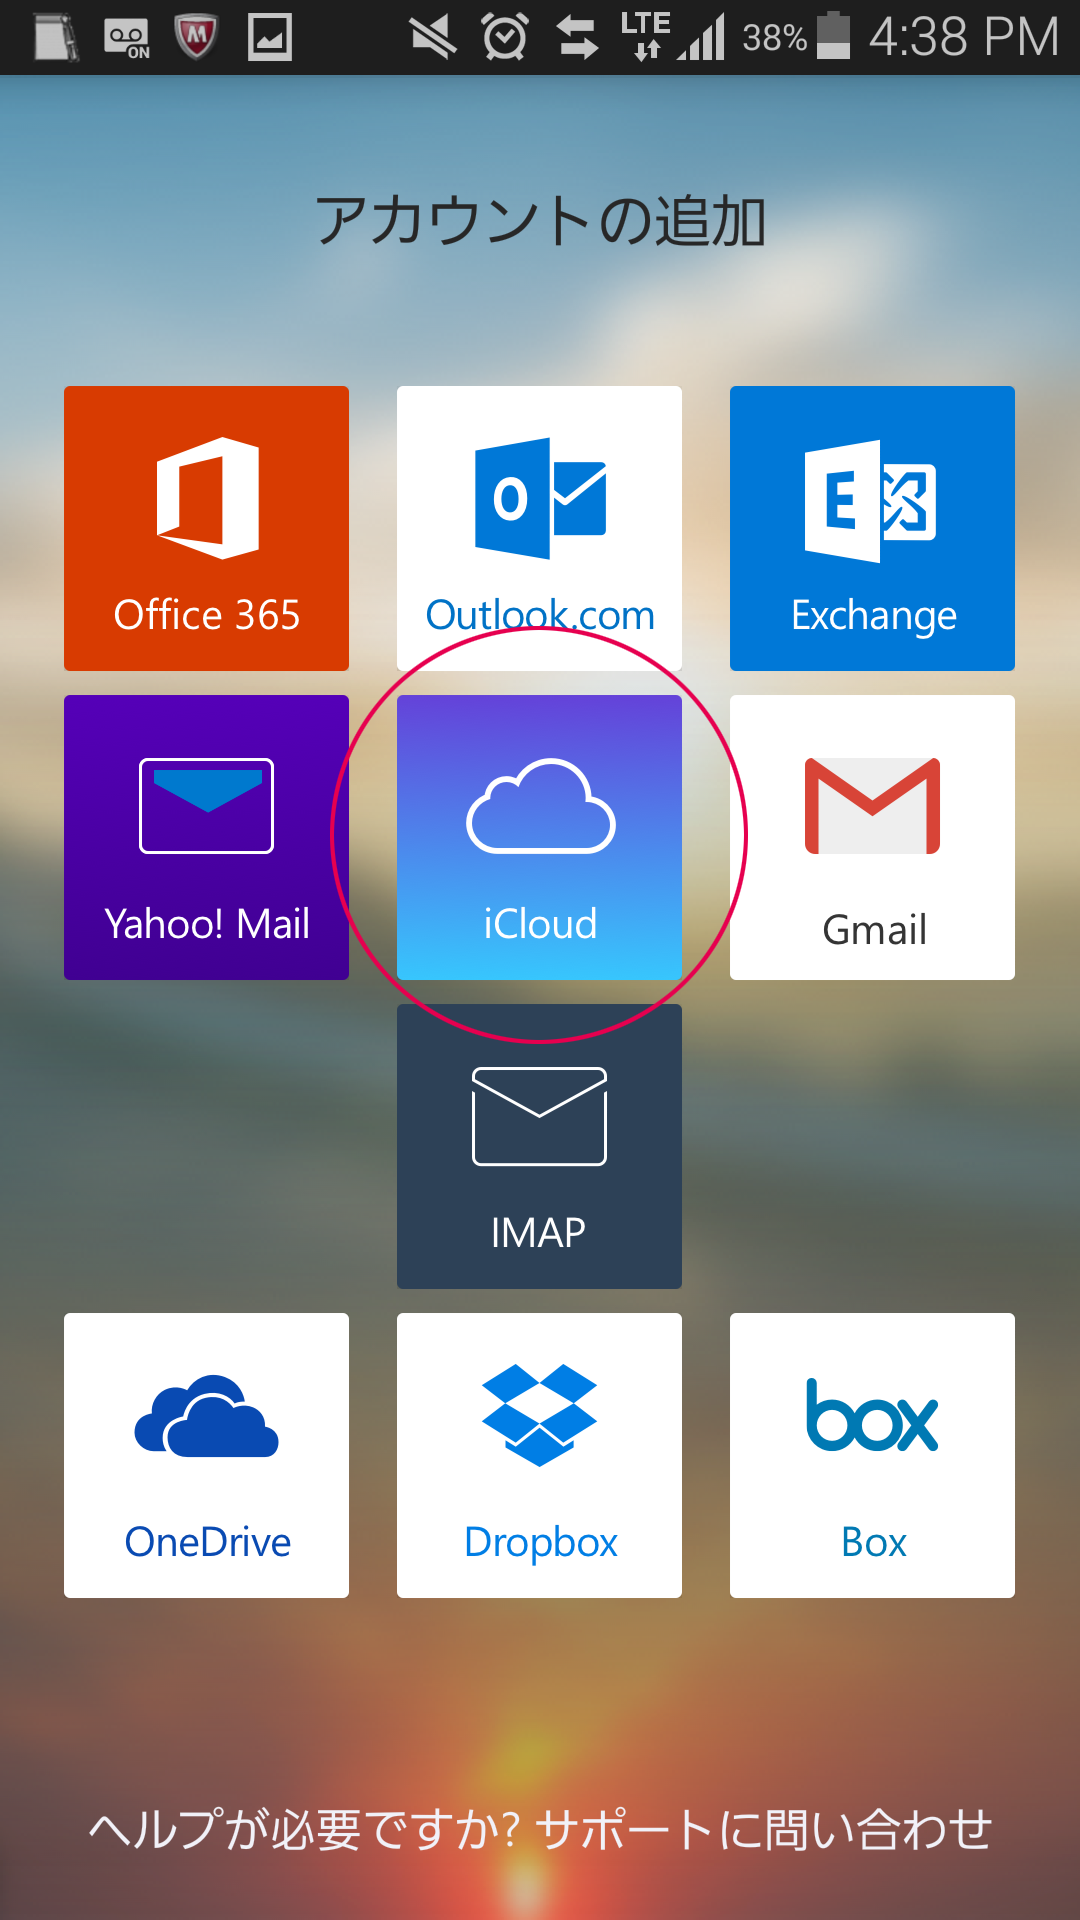Tap the battery indicator icon
1080x1920 pixels.
click(x=833, y=36)
